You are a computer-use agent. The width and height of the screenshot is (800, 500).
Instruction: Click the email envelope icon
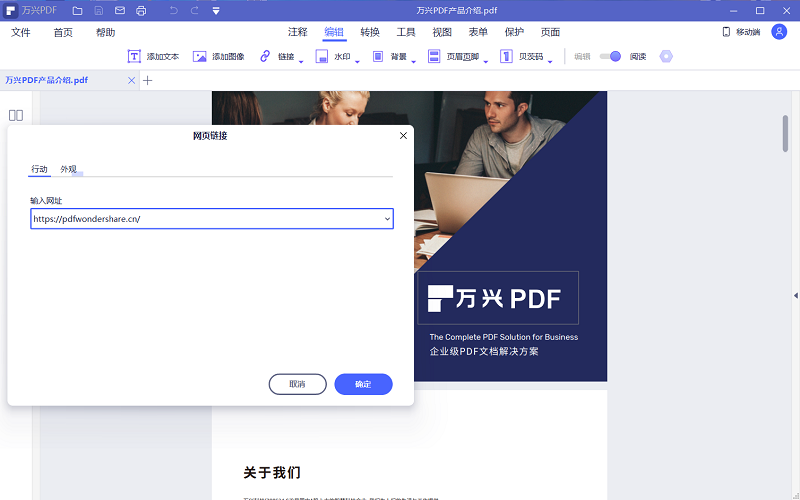point(120,11)
